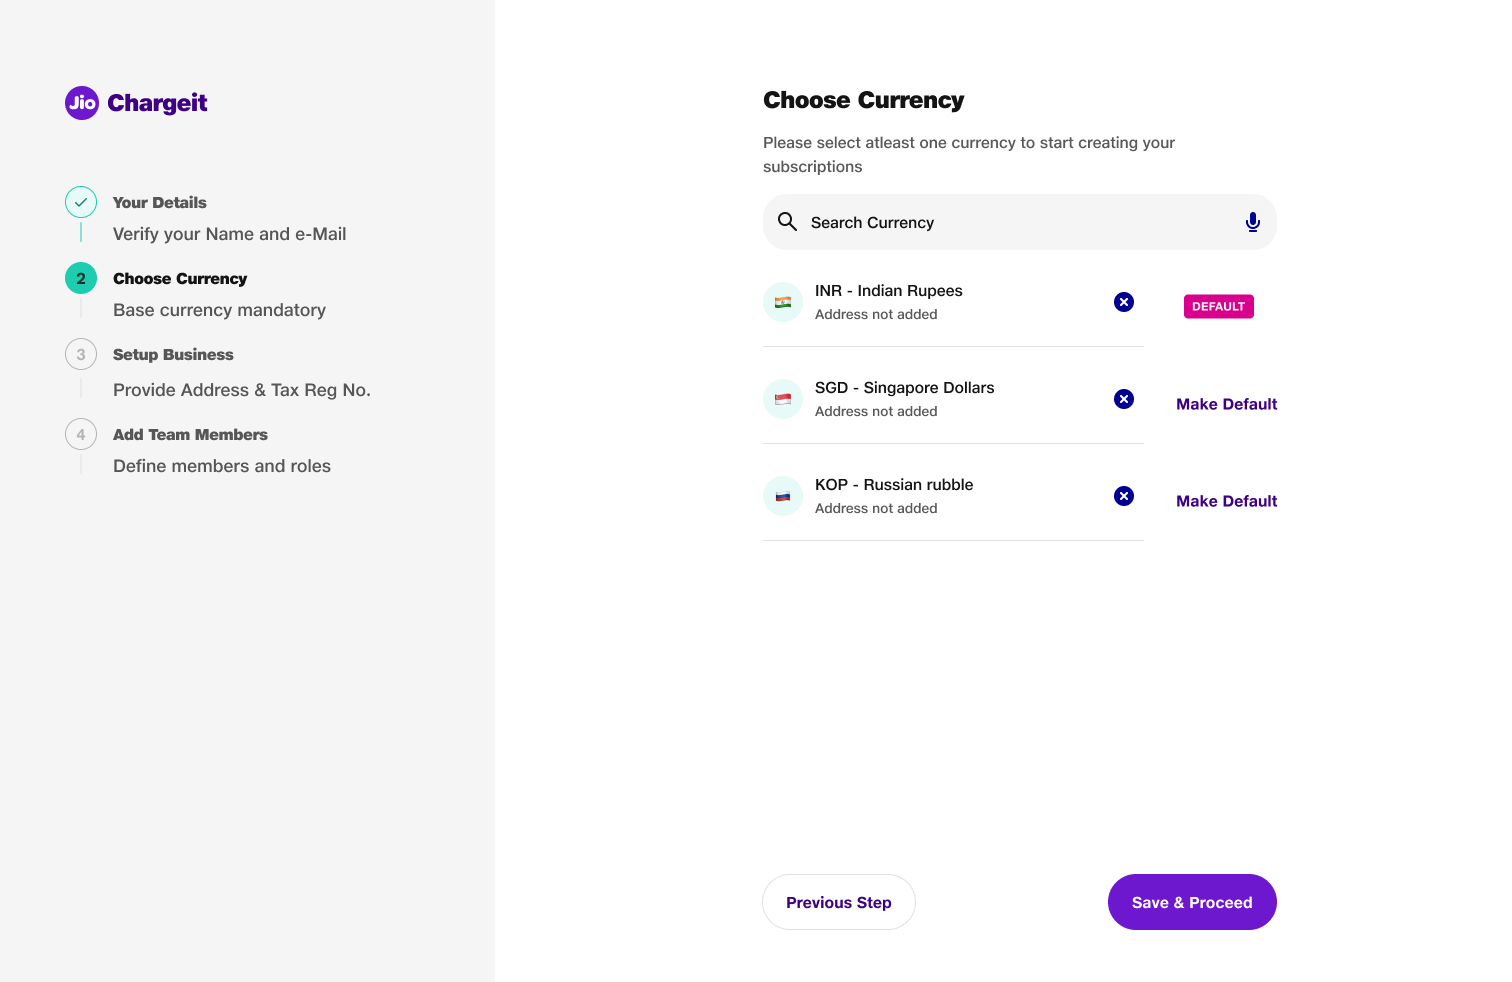Remove SGD Singapore Dollars currency
Screen dimensions: 1512x982
click(x=1124, y=399)
